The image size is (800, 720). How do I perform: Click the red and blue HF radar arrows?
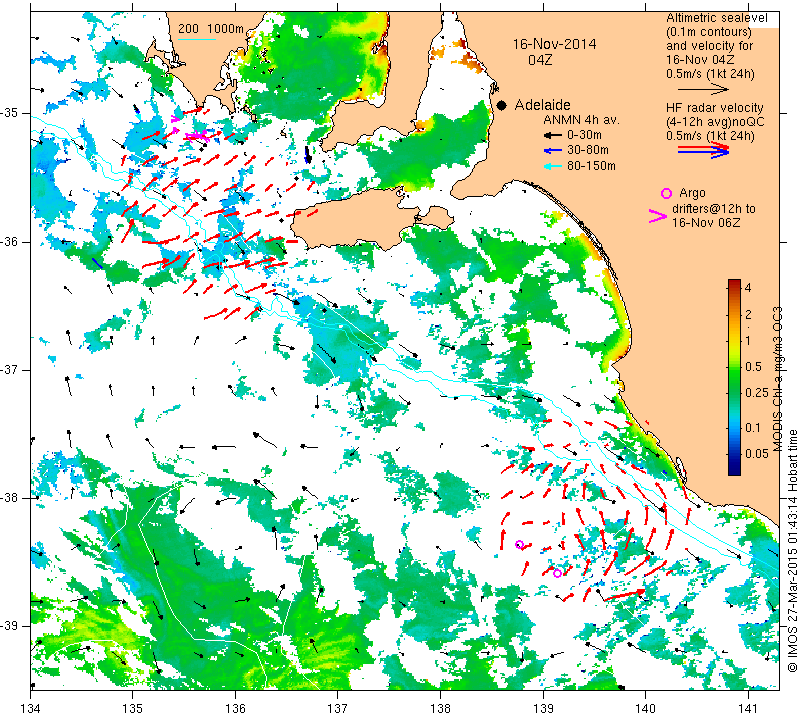click(704, 150)
